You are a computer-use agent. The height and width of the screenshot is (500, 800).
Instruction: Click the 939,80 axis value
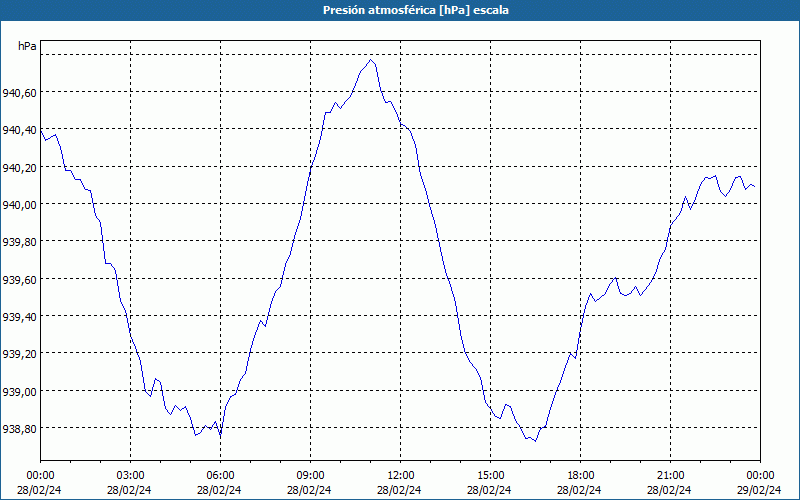click(x=19, y=242)
